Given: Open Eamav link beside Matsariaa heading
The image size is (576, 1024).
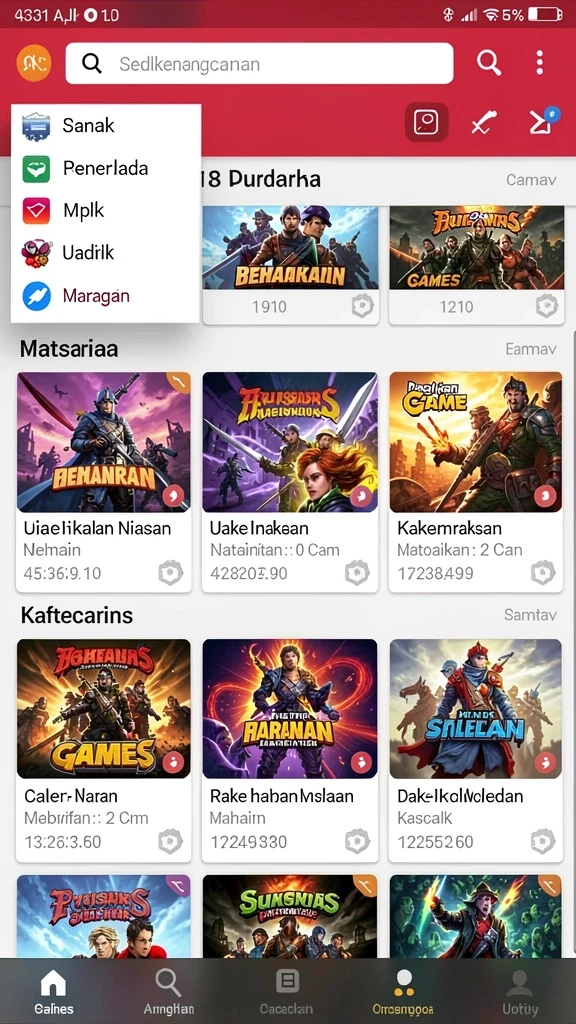Looking at the screenshot, I should pos(531,349).
